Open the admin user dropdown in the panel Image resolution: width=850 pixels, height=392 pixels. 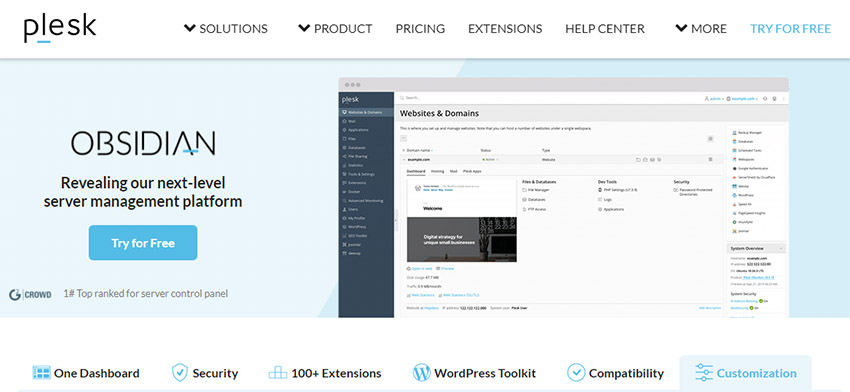(714, 99)
